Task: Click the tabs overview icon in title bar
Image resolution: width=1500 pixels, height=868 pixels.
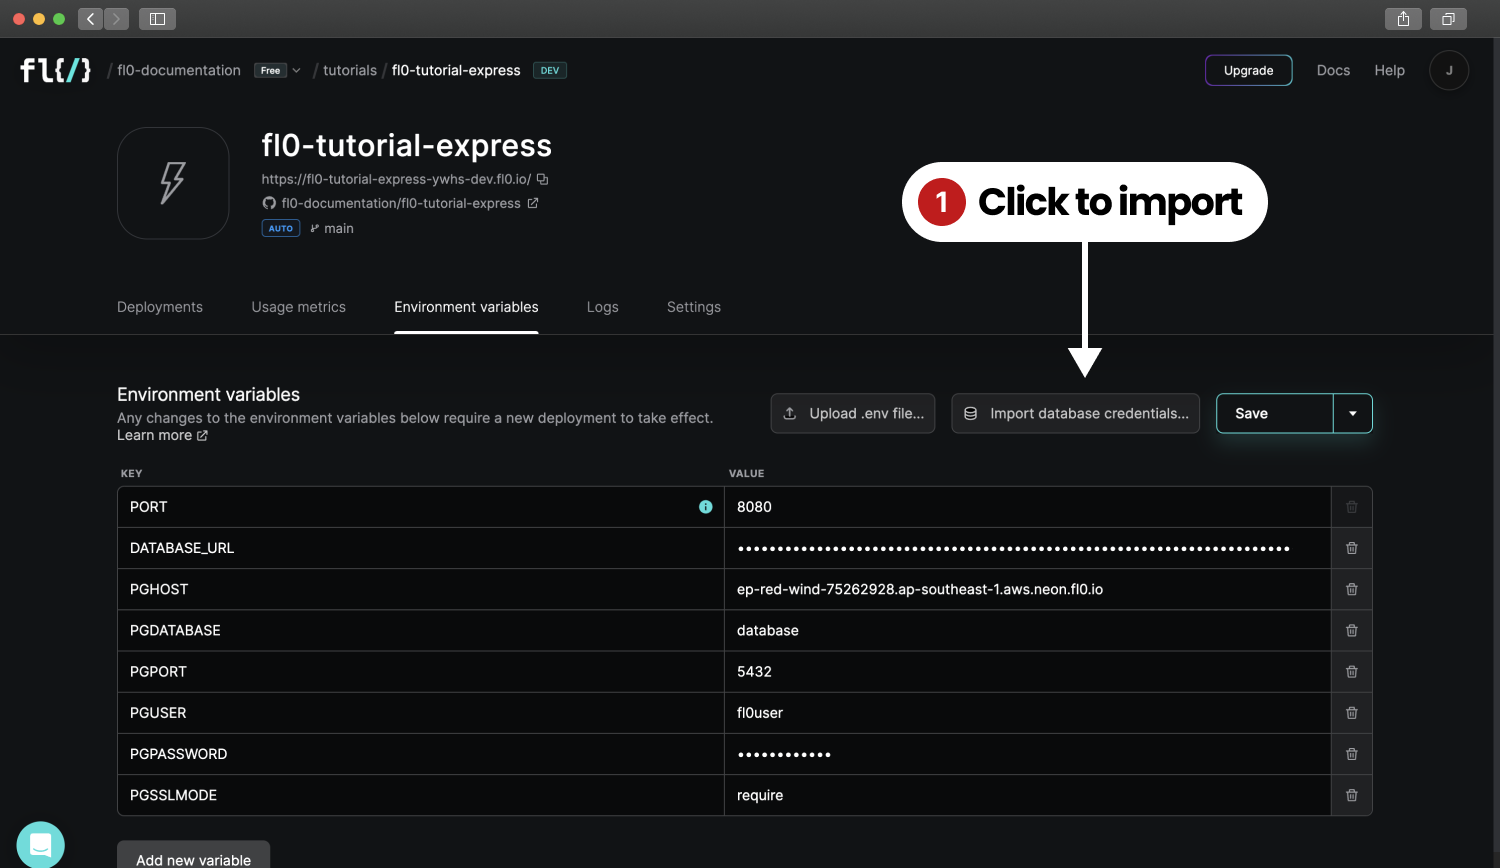Action: (1448, 18)
